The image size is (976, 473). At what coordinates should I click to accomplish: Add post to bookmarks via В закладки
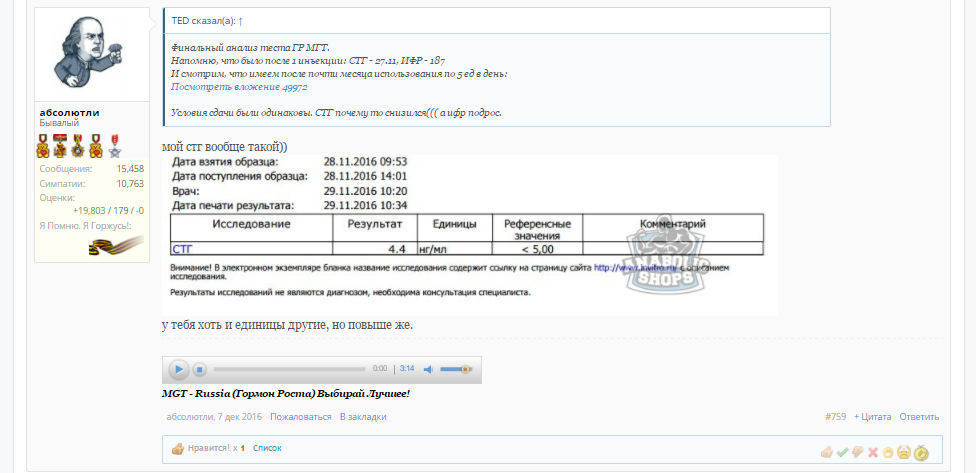pos(360,416)
